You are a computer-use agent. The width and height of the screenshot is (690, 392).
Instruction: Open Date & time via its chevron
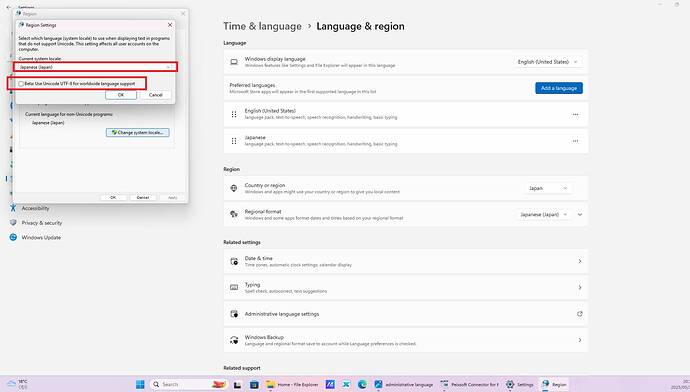pos(580,261)
